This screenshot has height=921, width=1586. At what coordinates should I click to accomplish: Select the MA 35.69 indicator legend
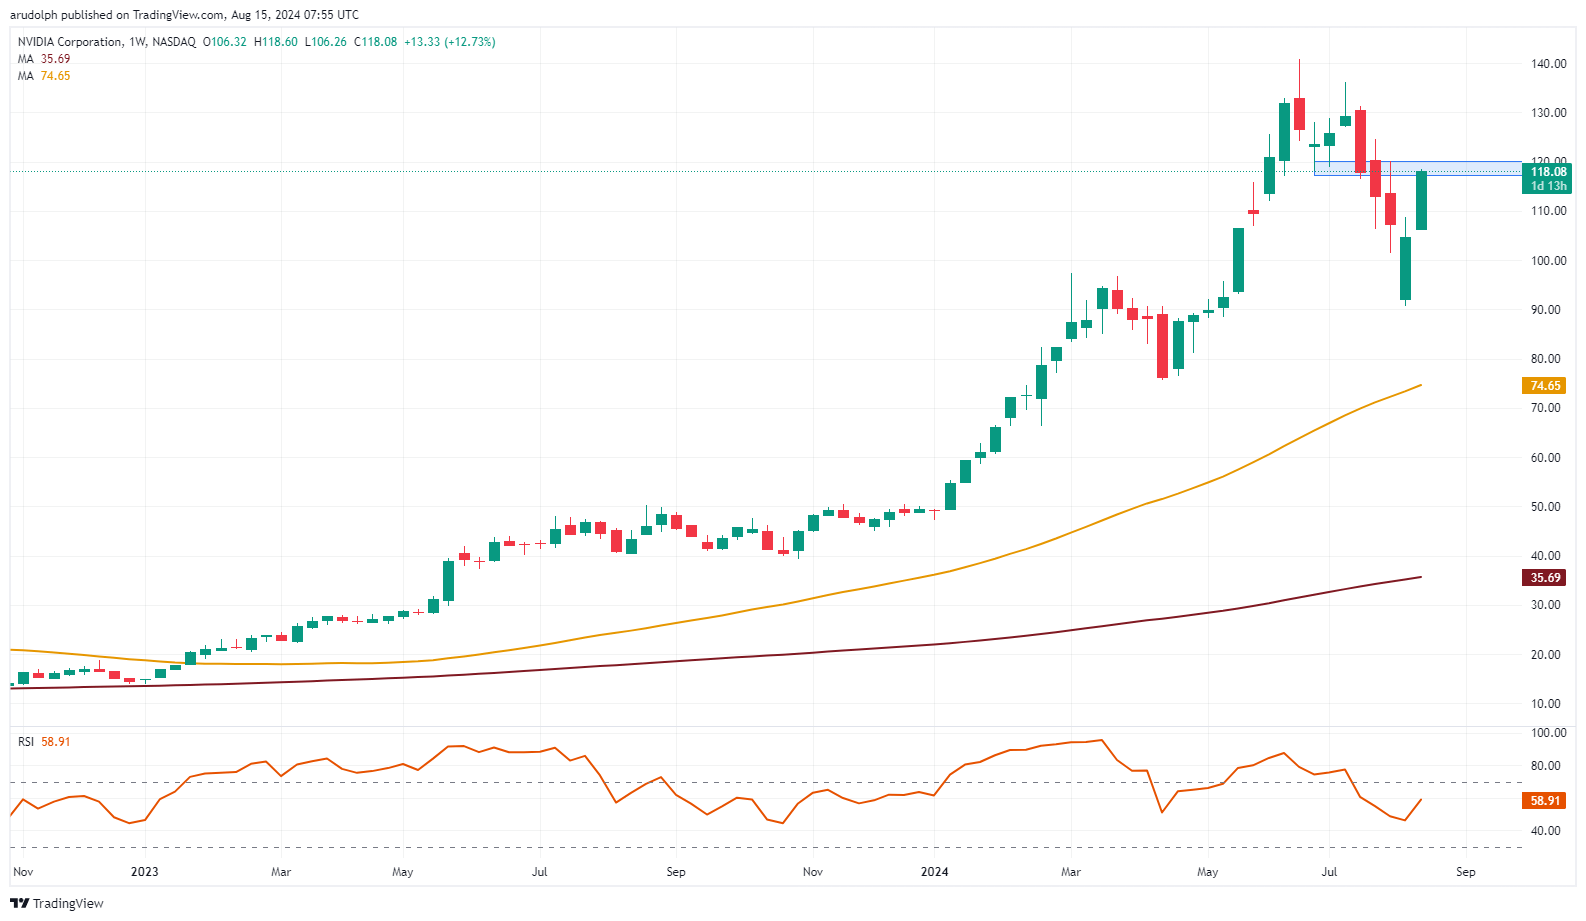(x=44, y=59)
